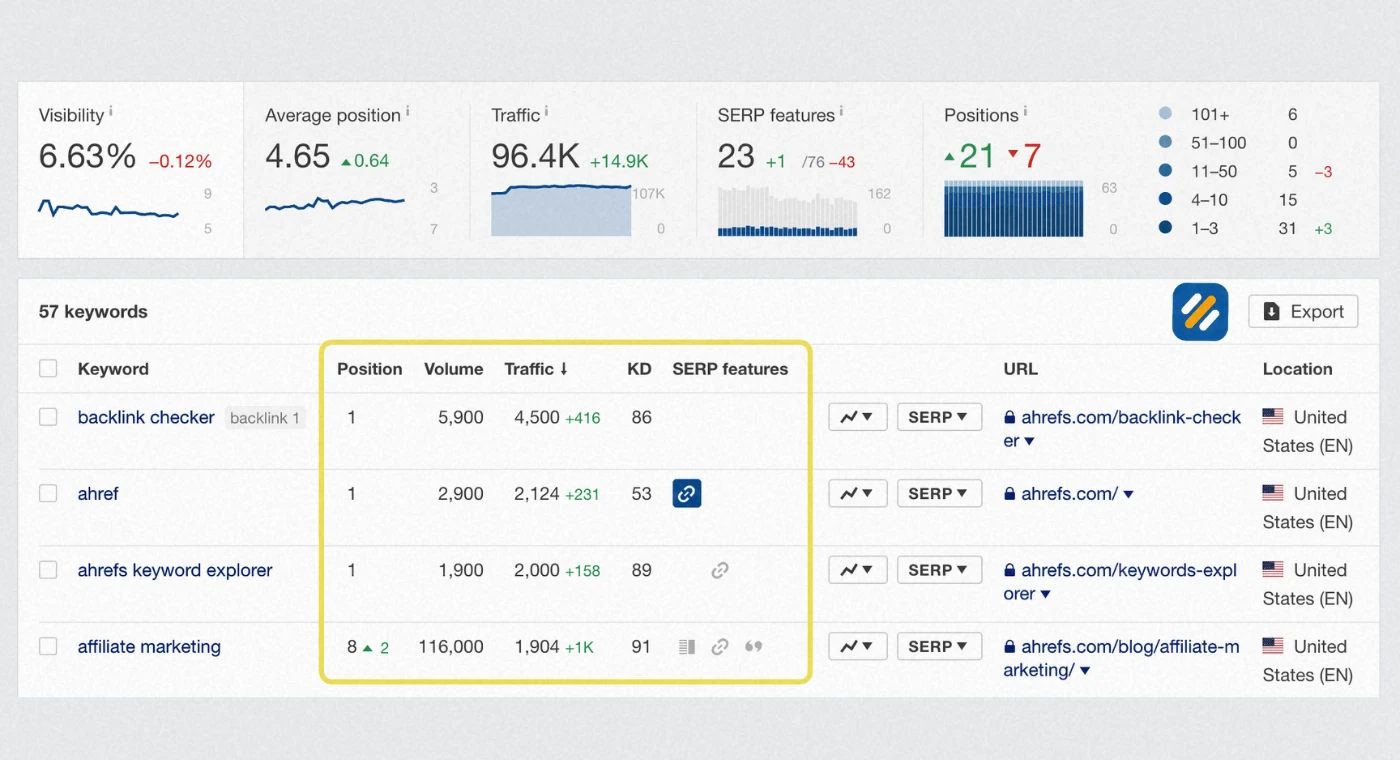Click lock icon beside ahrefs.com/ URL
1400x760 pixels.
(1010, 494)
